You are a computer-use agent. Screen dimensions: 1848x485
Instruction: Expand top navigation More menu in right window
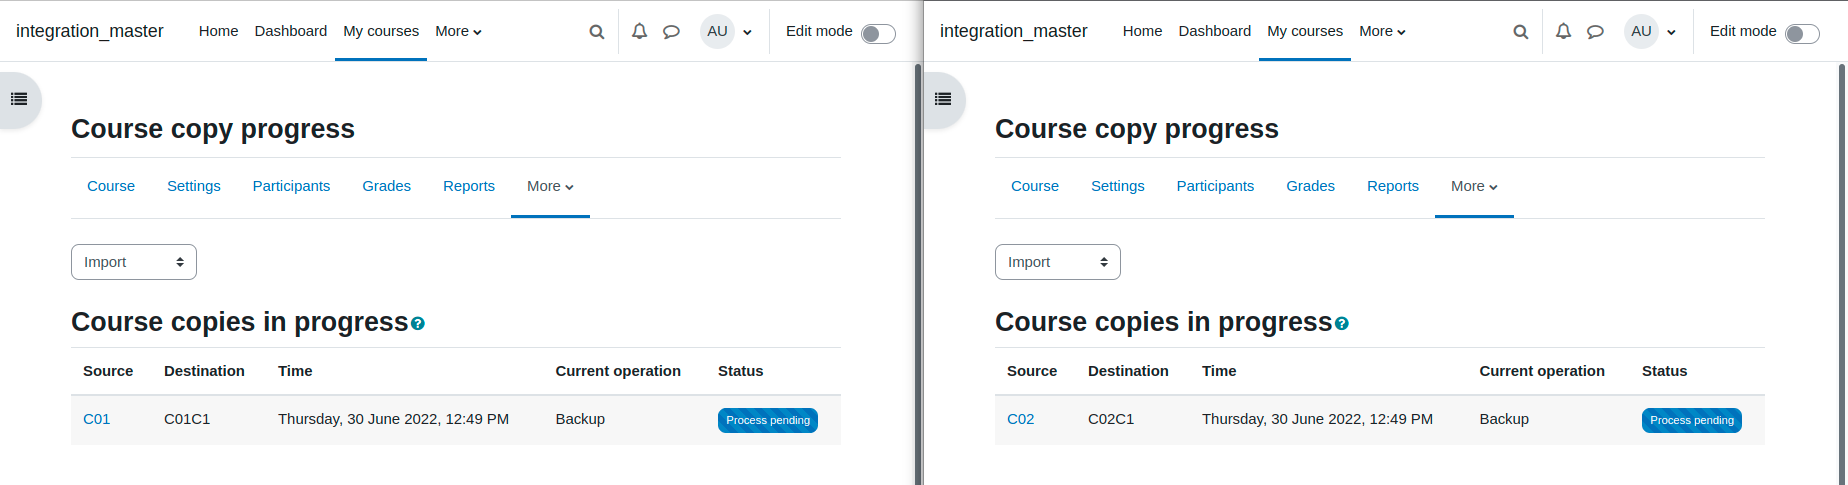click(1382, 31)
